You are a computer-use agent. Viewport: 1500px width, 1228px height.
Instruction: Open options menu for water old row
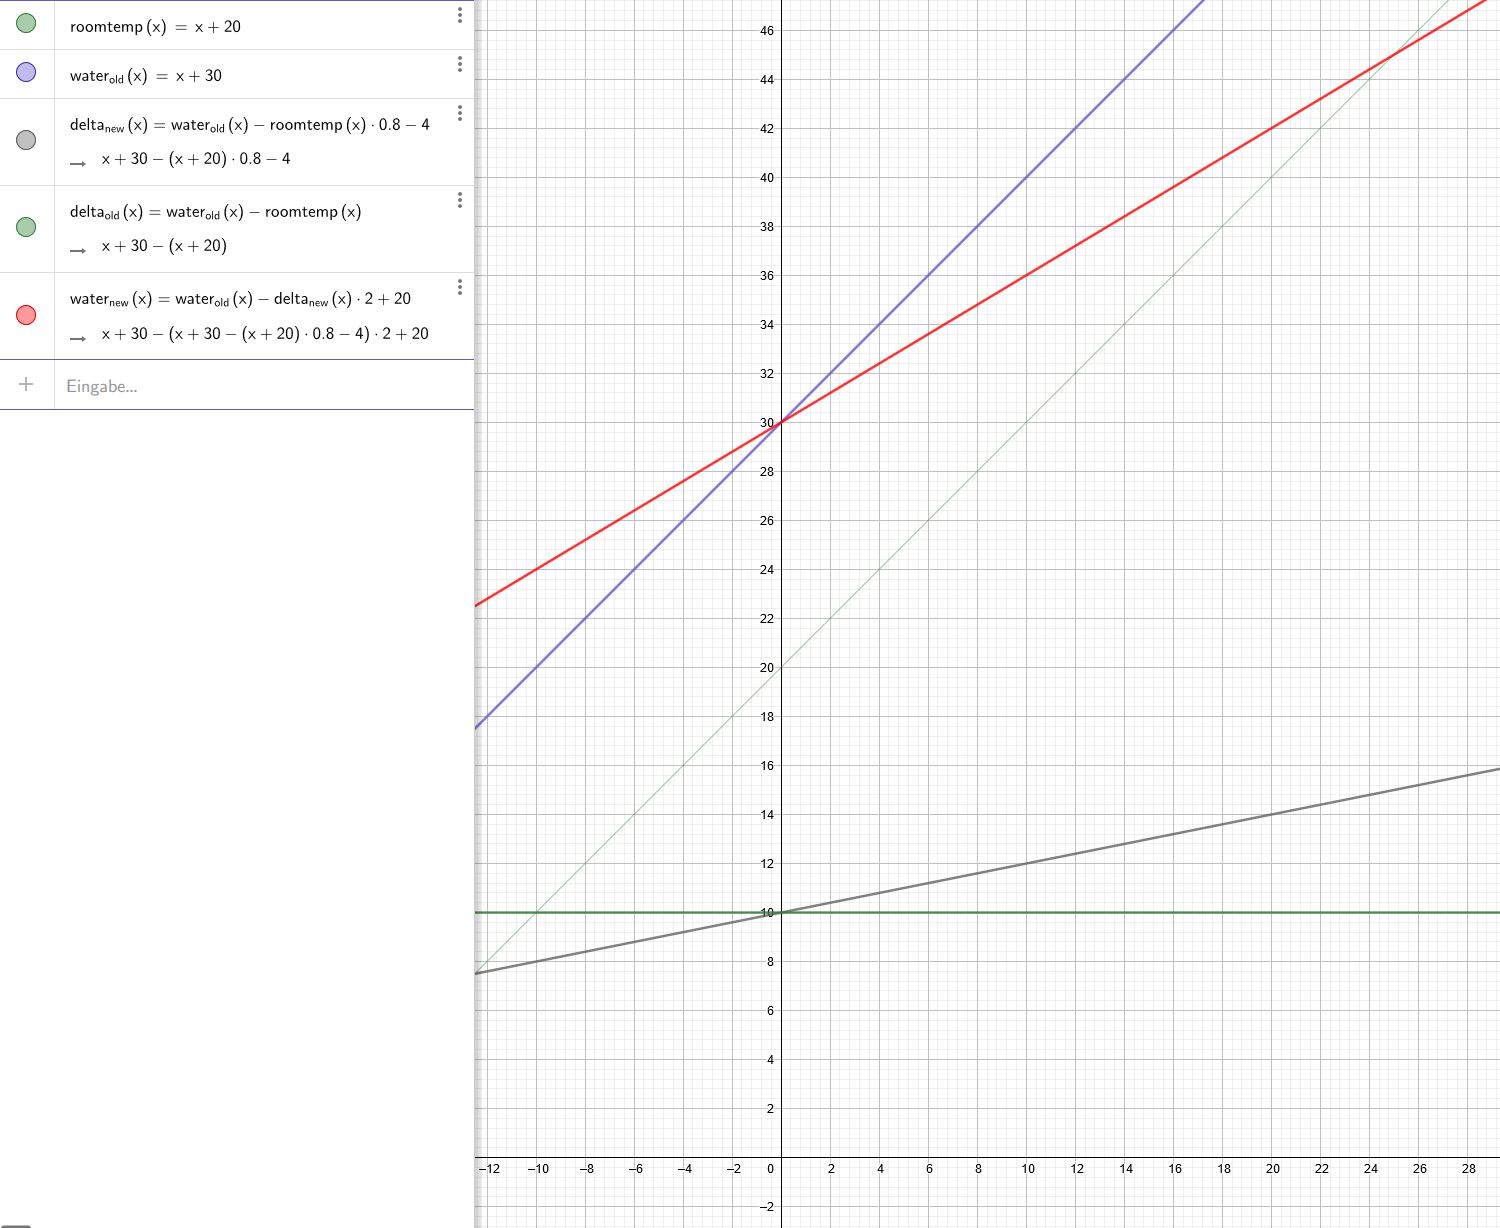point(459,64)
